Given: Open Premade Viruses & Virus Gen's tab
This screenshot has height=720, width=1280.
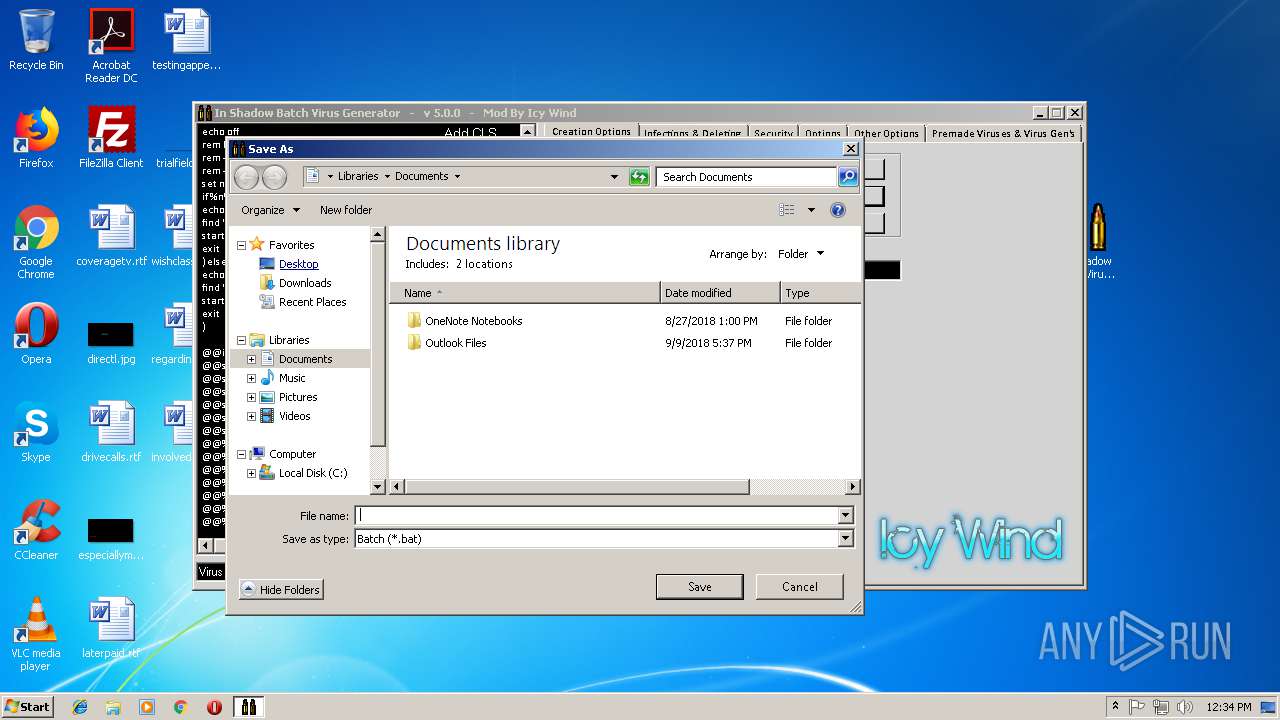Looking at the screenshot, I should tap(1003, 133).
